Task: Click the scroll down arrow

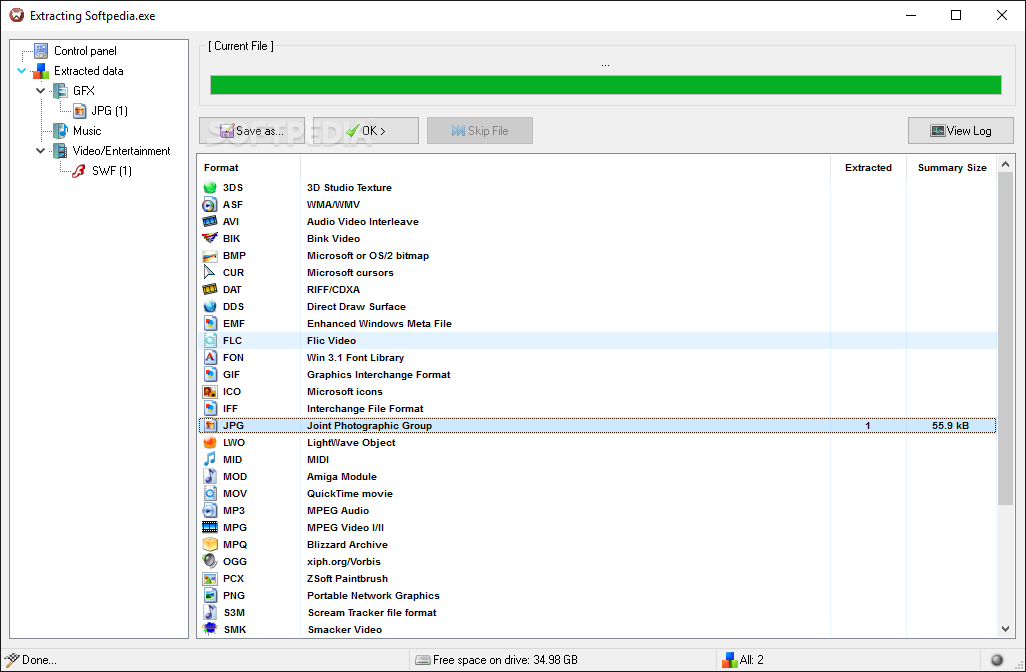Action: tap(1006, 629)
